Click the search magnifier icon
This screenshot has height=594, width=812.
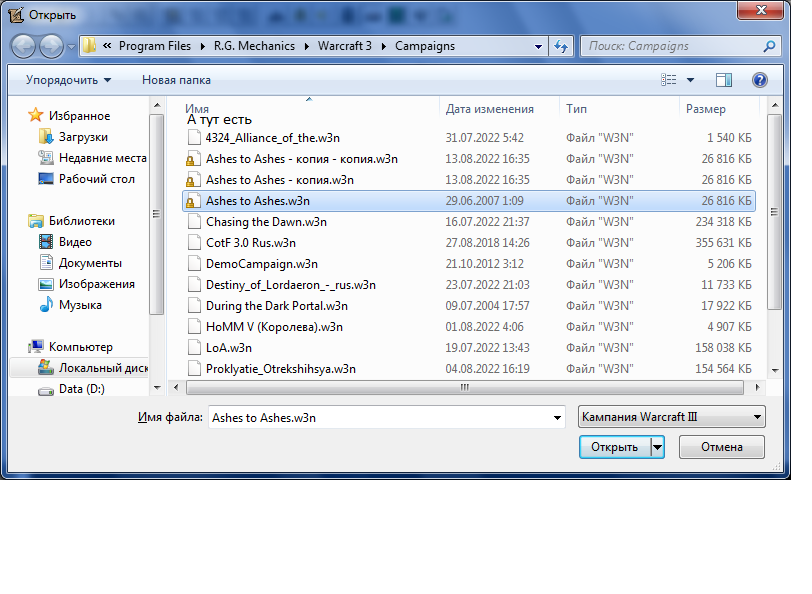pos(769,46)
